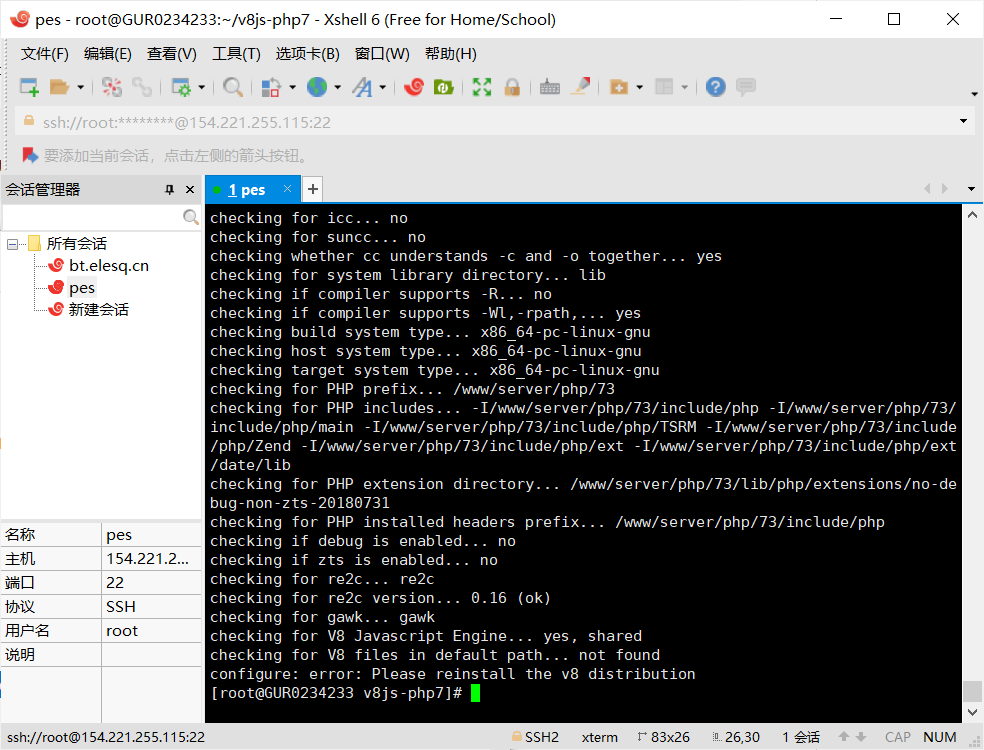The width and height of the screenshot is (984, 750).
Task: Click xterm in status bar
Action: [x=599, y=737]
